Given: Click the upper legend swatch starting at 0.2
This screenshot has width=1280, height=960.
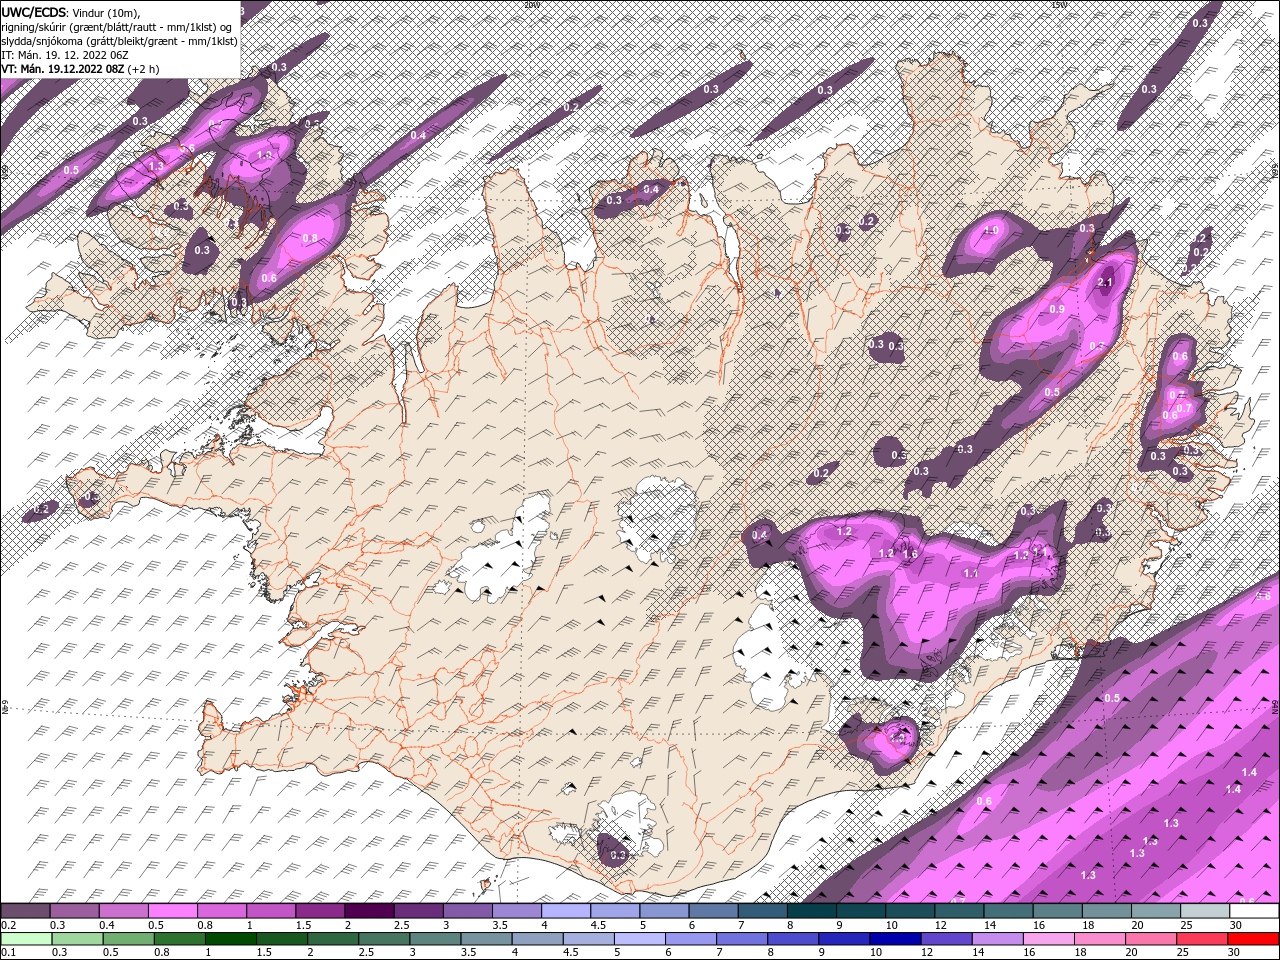Looking at the screenshot, I should click(26, 911).
